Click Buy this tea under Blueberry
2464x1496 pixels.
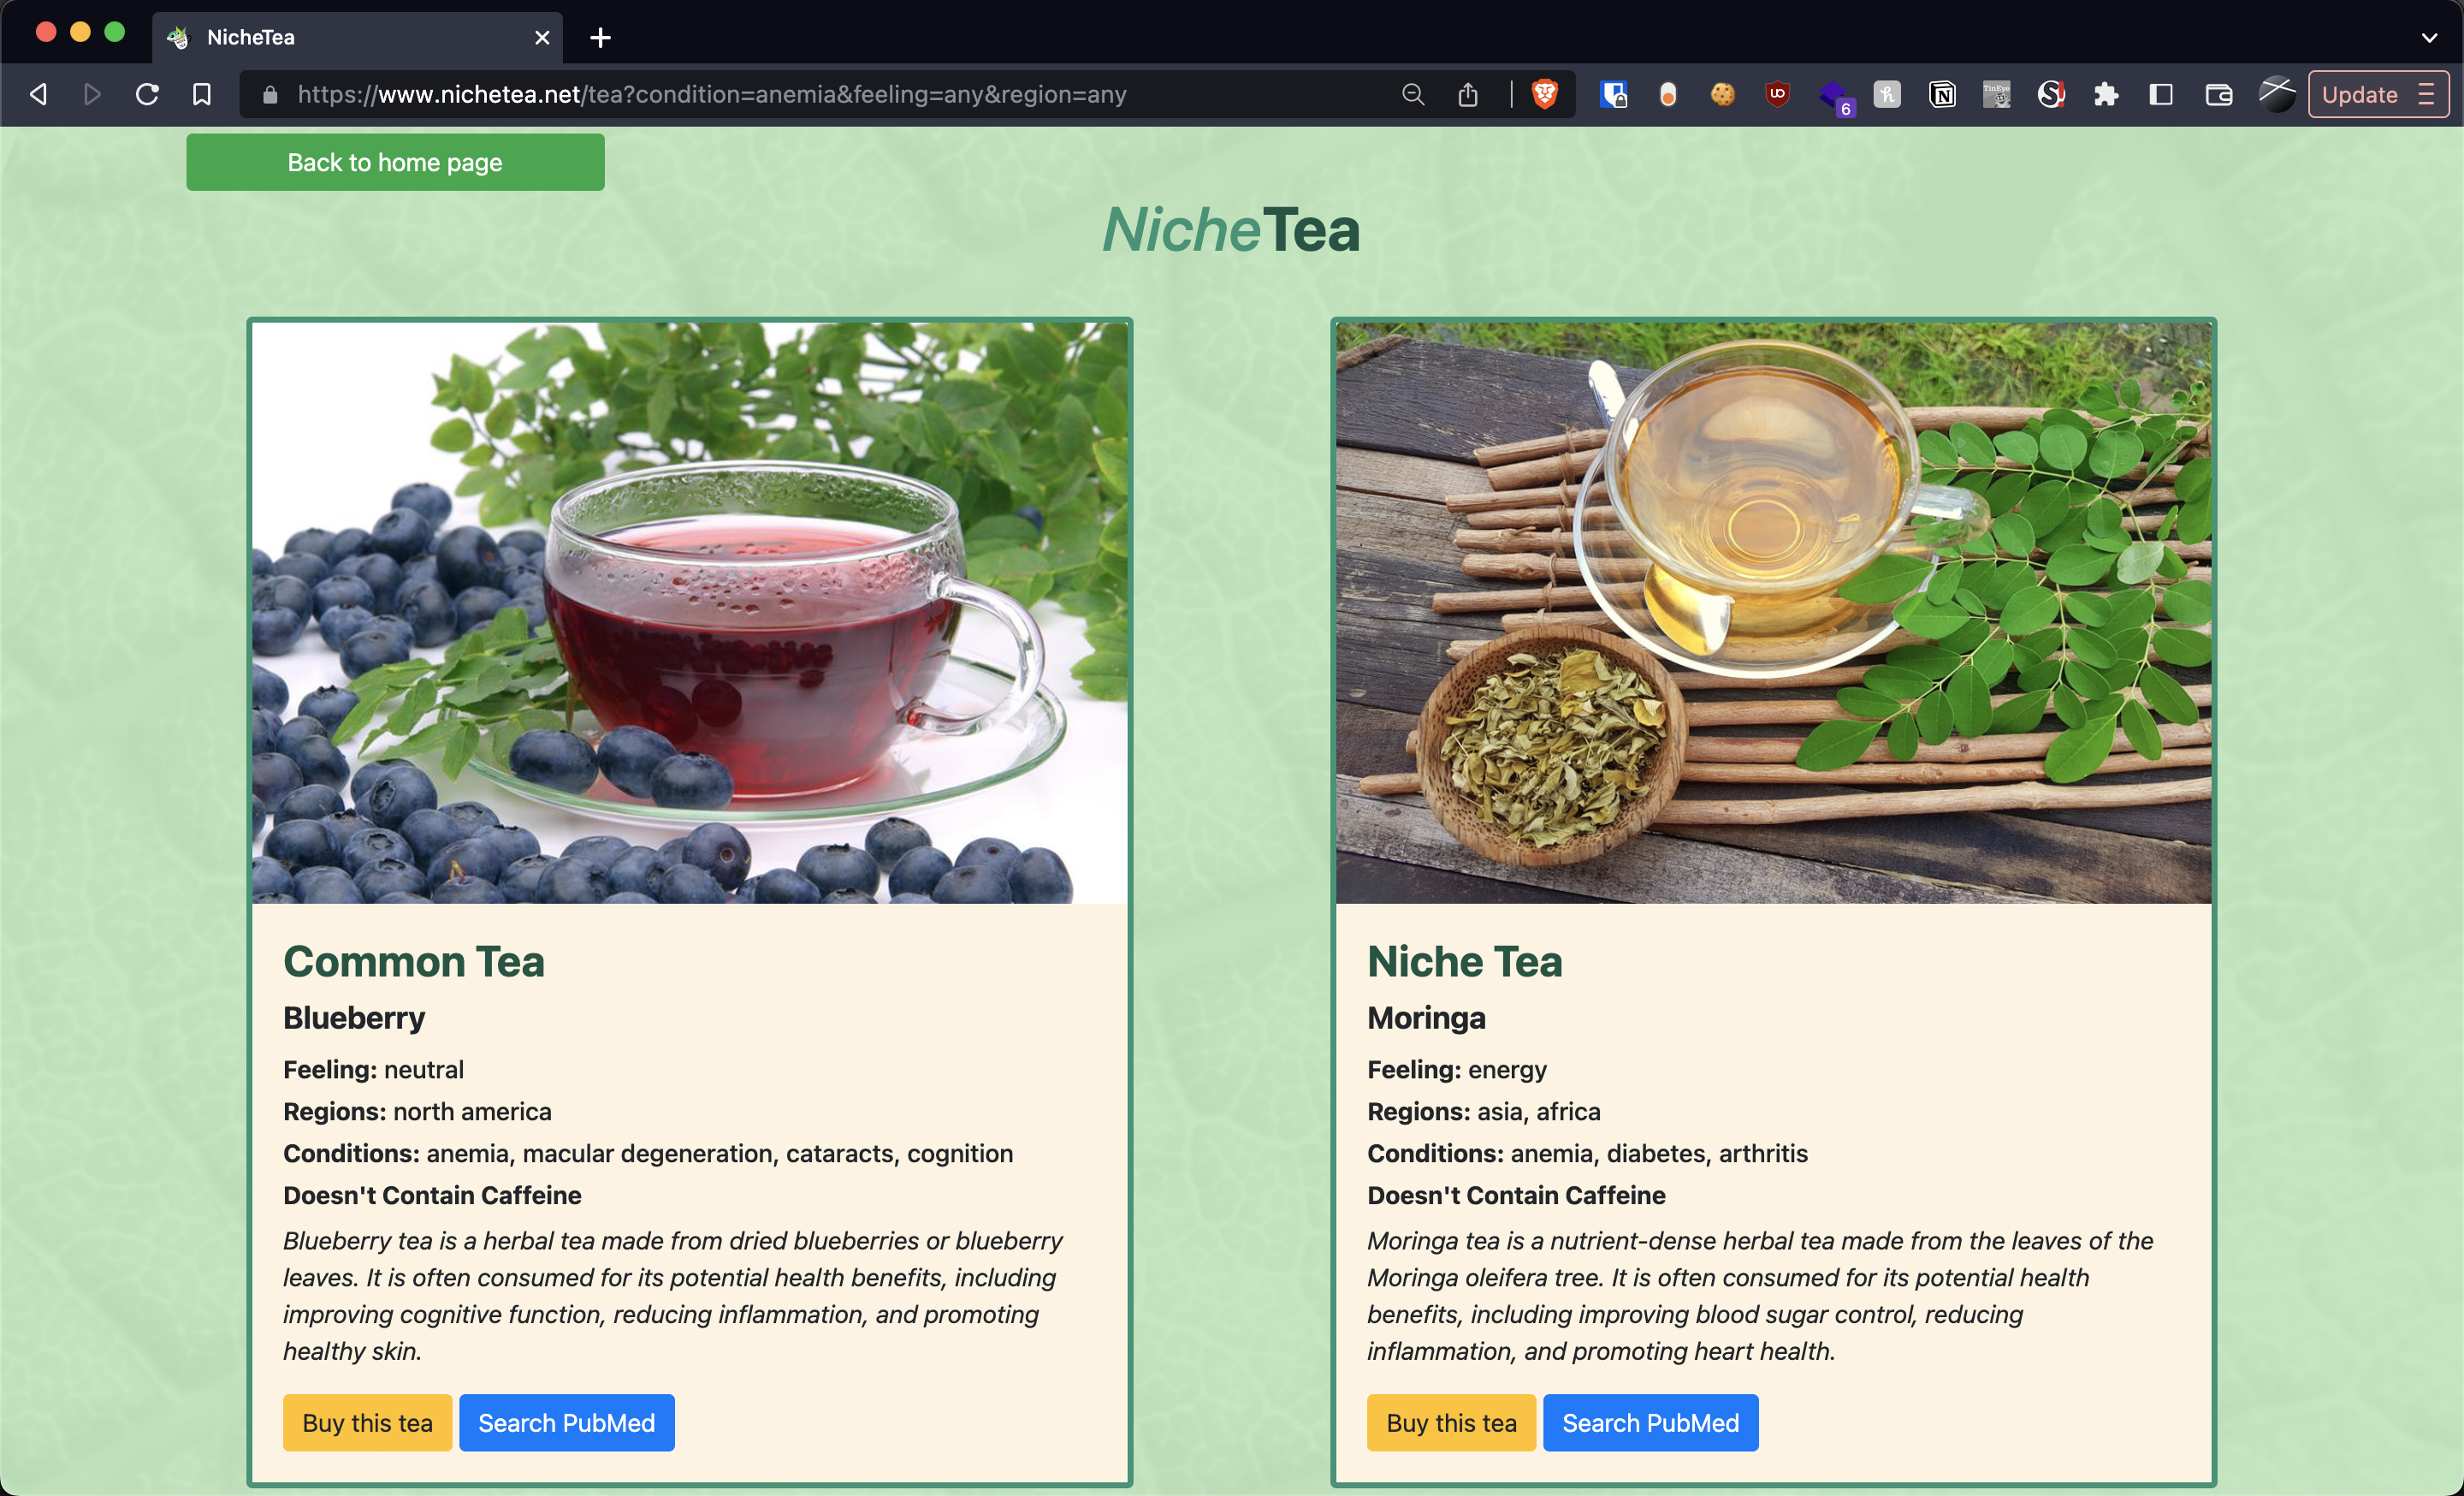tap(367, 1422)
